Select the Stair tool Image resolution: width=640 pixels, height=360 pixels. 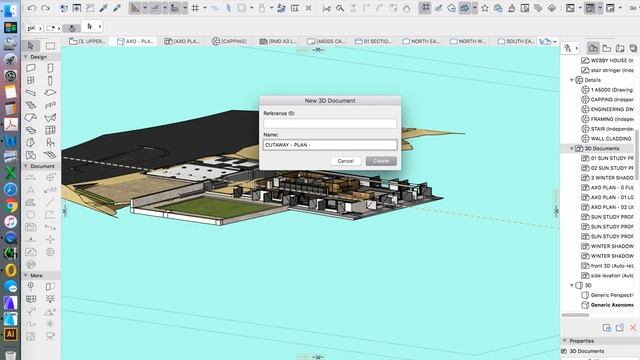31,105
